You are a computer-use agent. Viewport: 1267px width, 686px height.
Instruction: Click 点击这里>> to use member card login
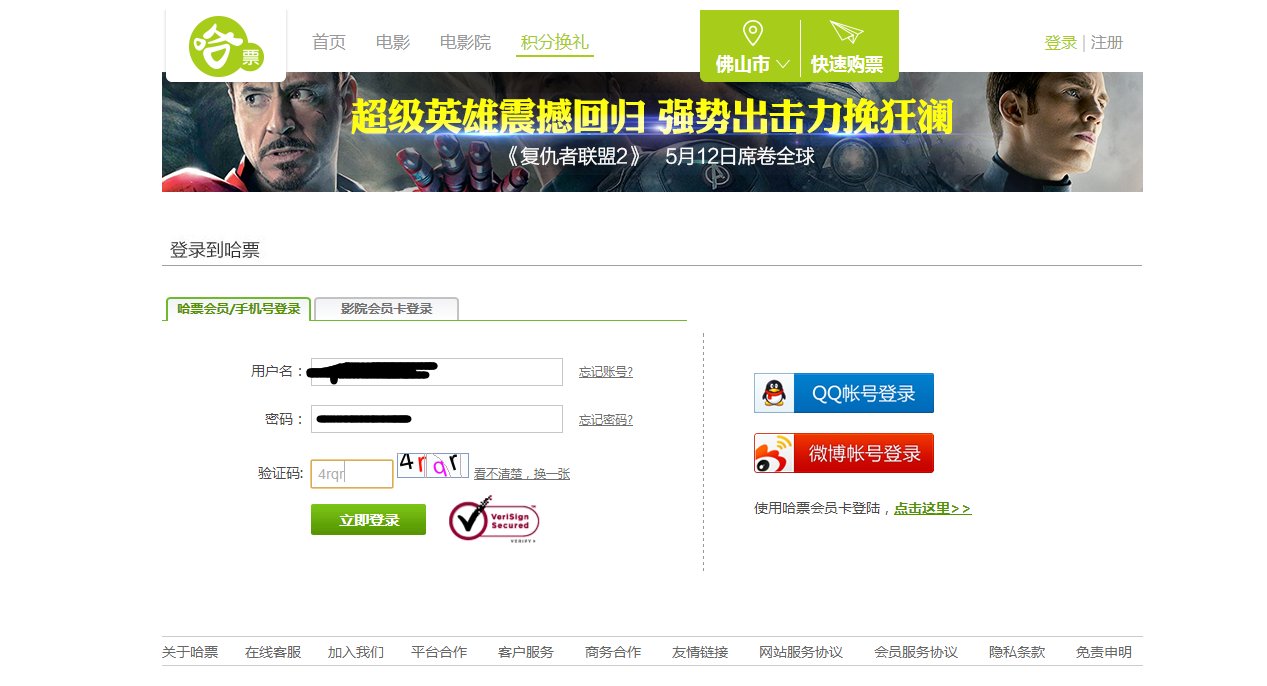point(932,506)
